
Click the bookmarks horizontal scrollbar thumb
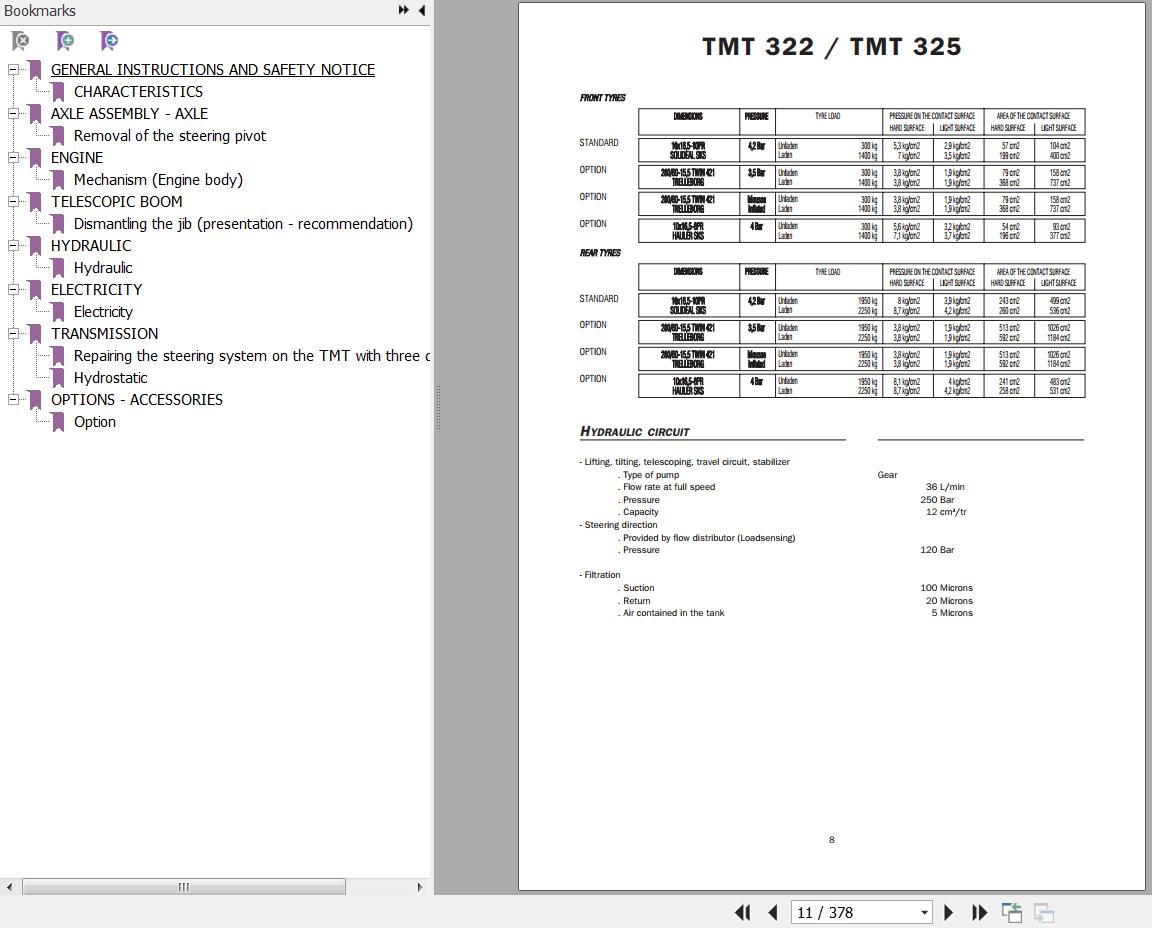184,887
